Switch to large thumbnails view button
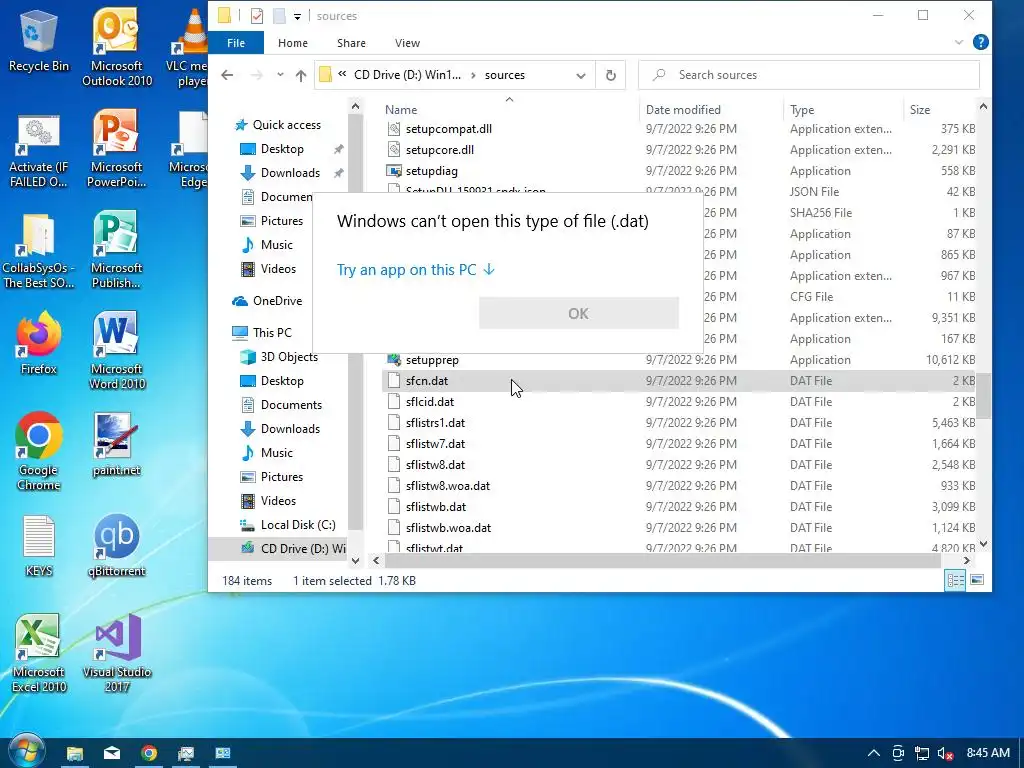1024x768 pixels. (x=977, y=580)
